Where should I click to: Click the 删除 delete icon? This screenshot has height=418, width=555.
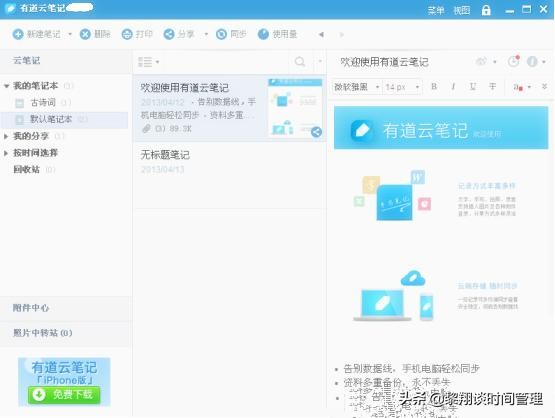coord(85,34)
